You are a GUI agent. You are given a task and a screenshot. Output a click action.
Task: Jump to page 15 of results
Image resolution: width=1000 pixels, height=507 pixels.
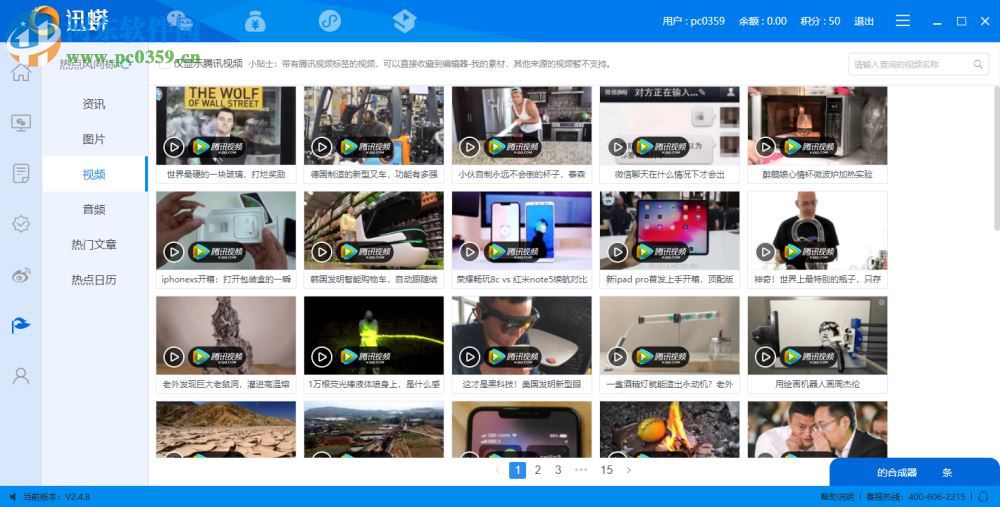point(607,470)
